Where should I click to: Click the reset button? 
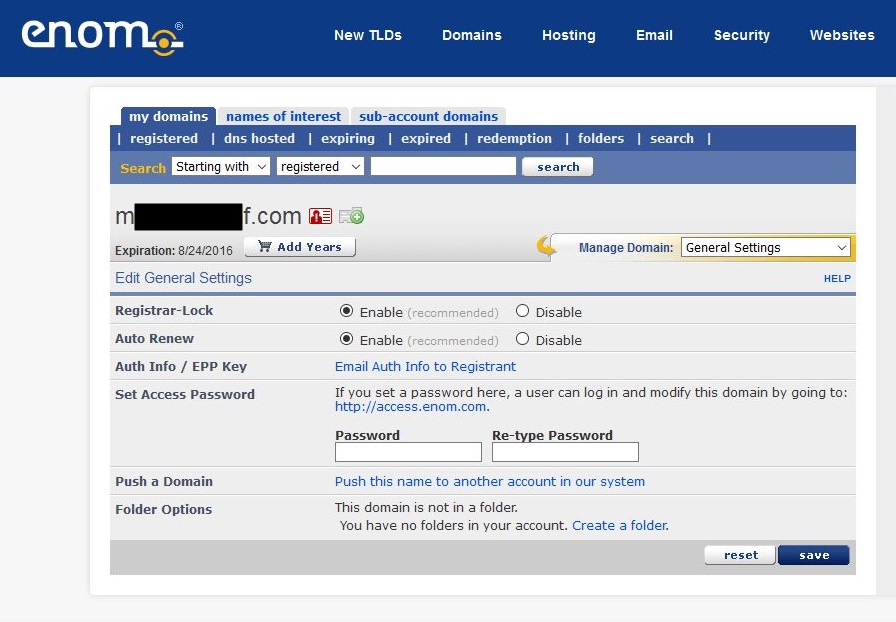(741, 555)
